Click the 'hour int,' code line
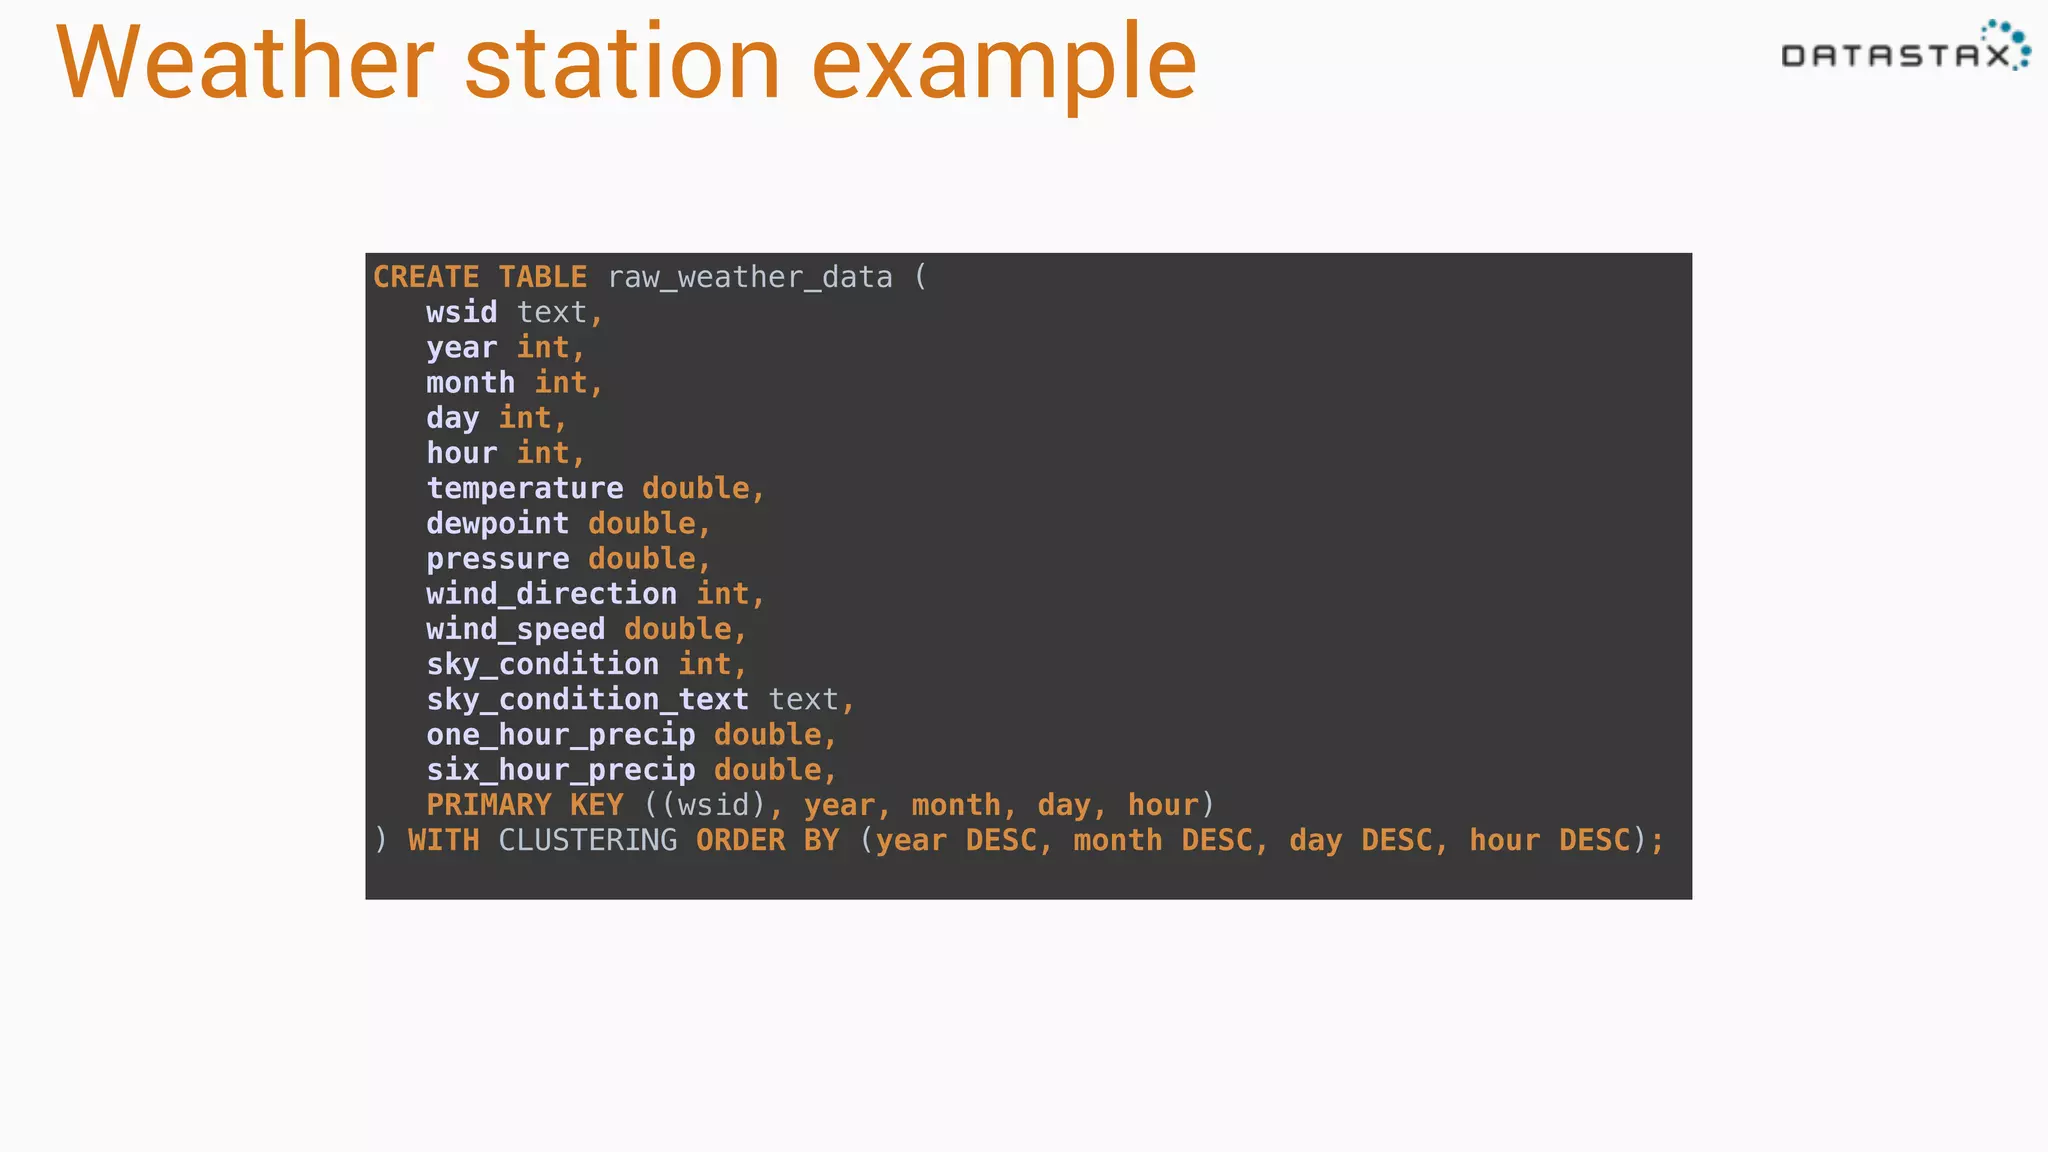This screenshot has height=1152, width=2048. pyautogui.click(x=505, y=453)
